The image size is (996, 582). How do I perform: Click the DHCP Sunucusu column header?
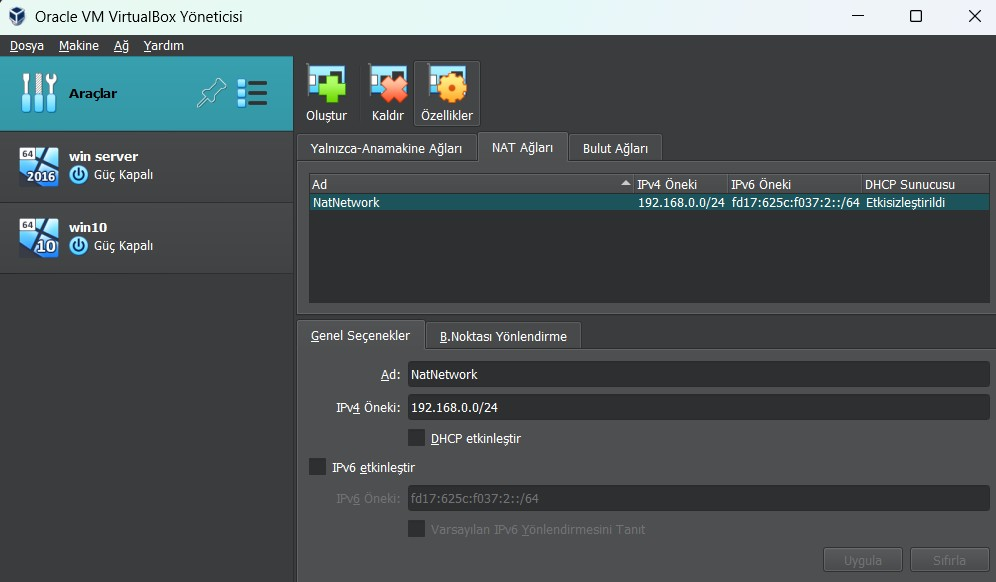(x=925, y=184)
